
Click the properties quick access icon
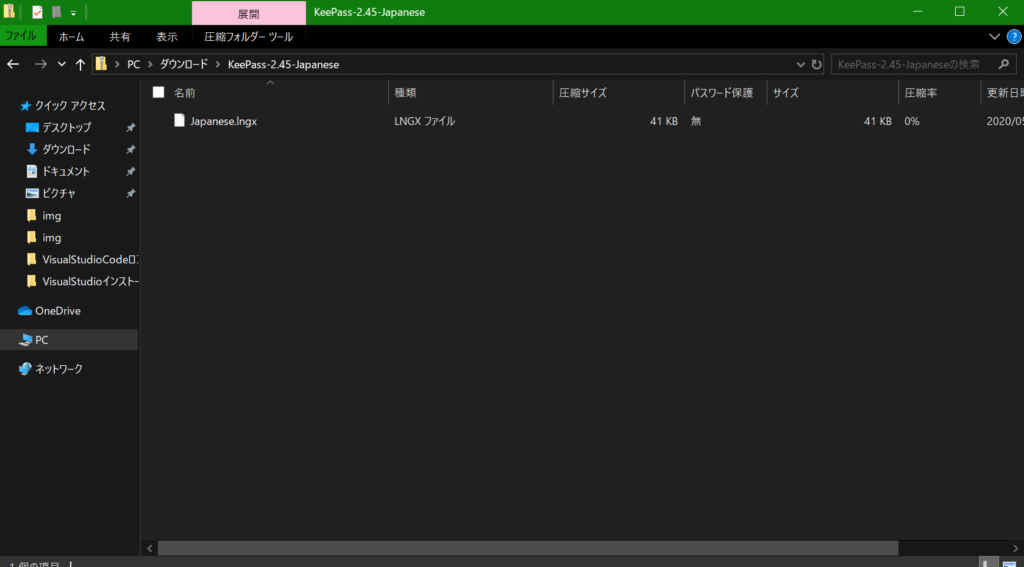pyautogui.click(x=37, y=12)
